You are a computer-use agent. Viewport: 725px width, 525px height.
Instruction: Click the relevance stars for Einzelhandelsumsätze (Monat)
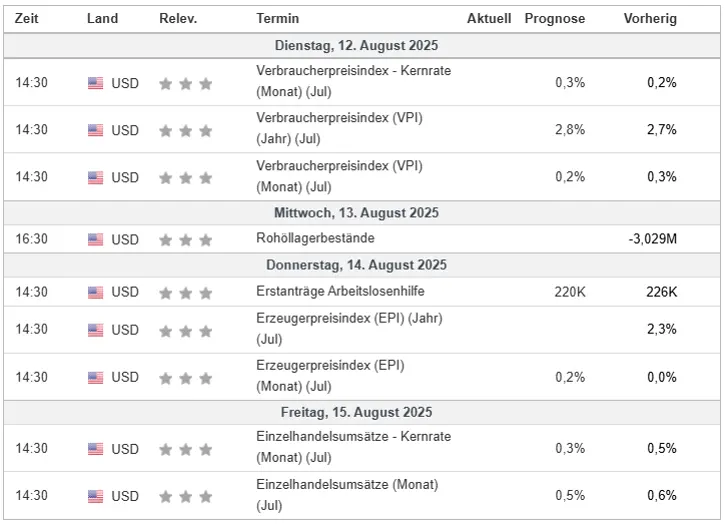(x=185, y=496)
